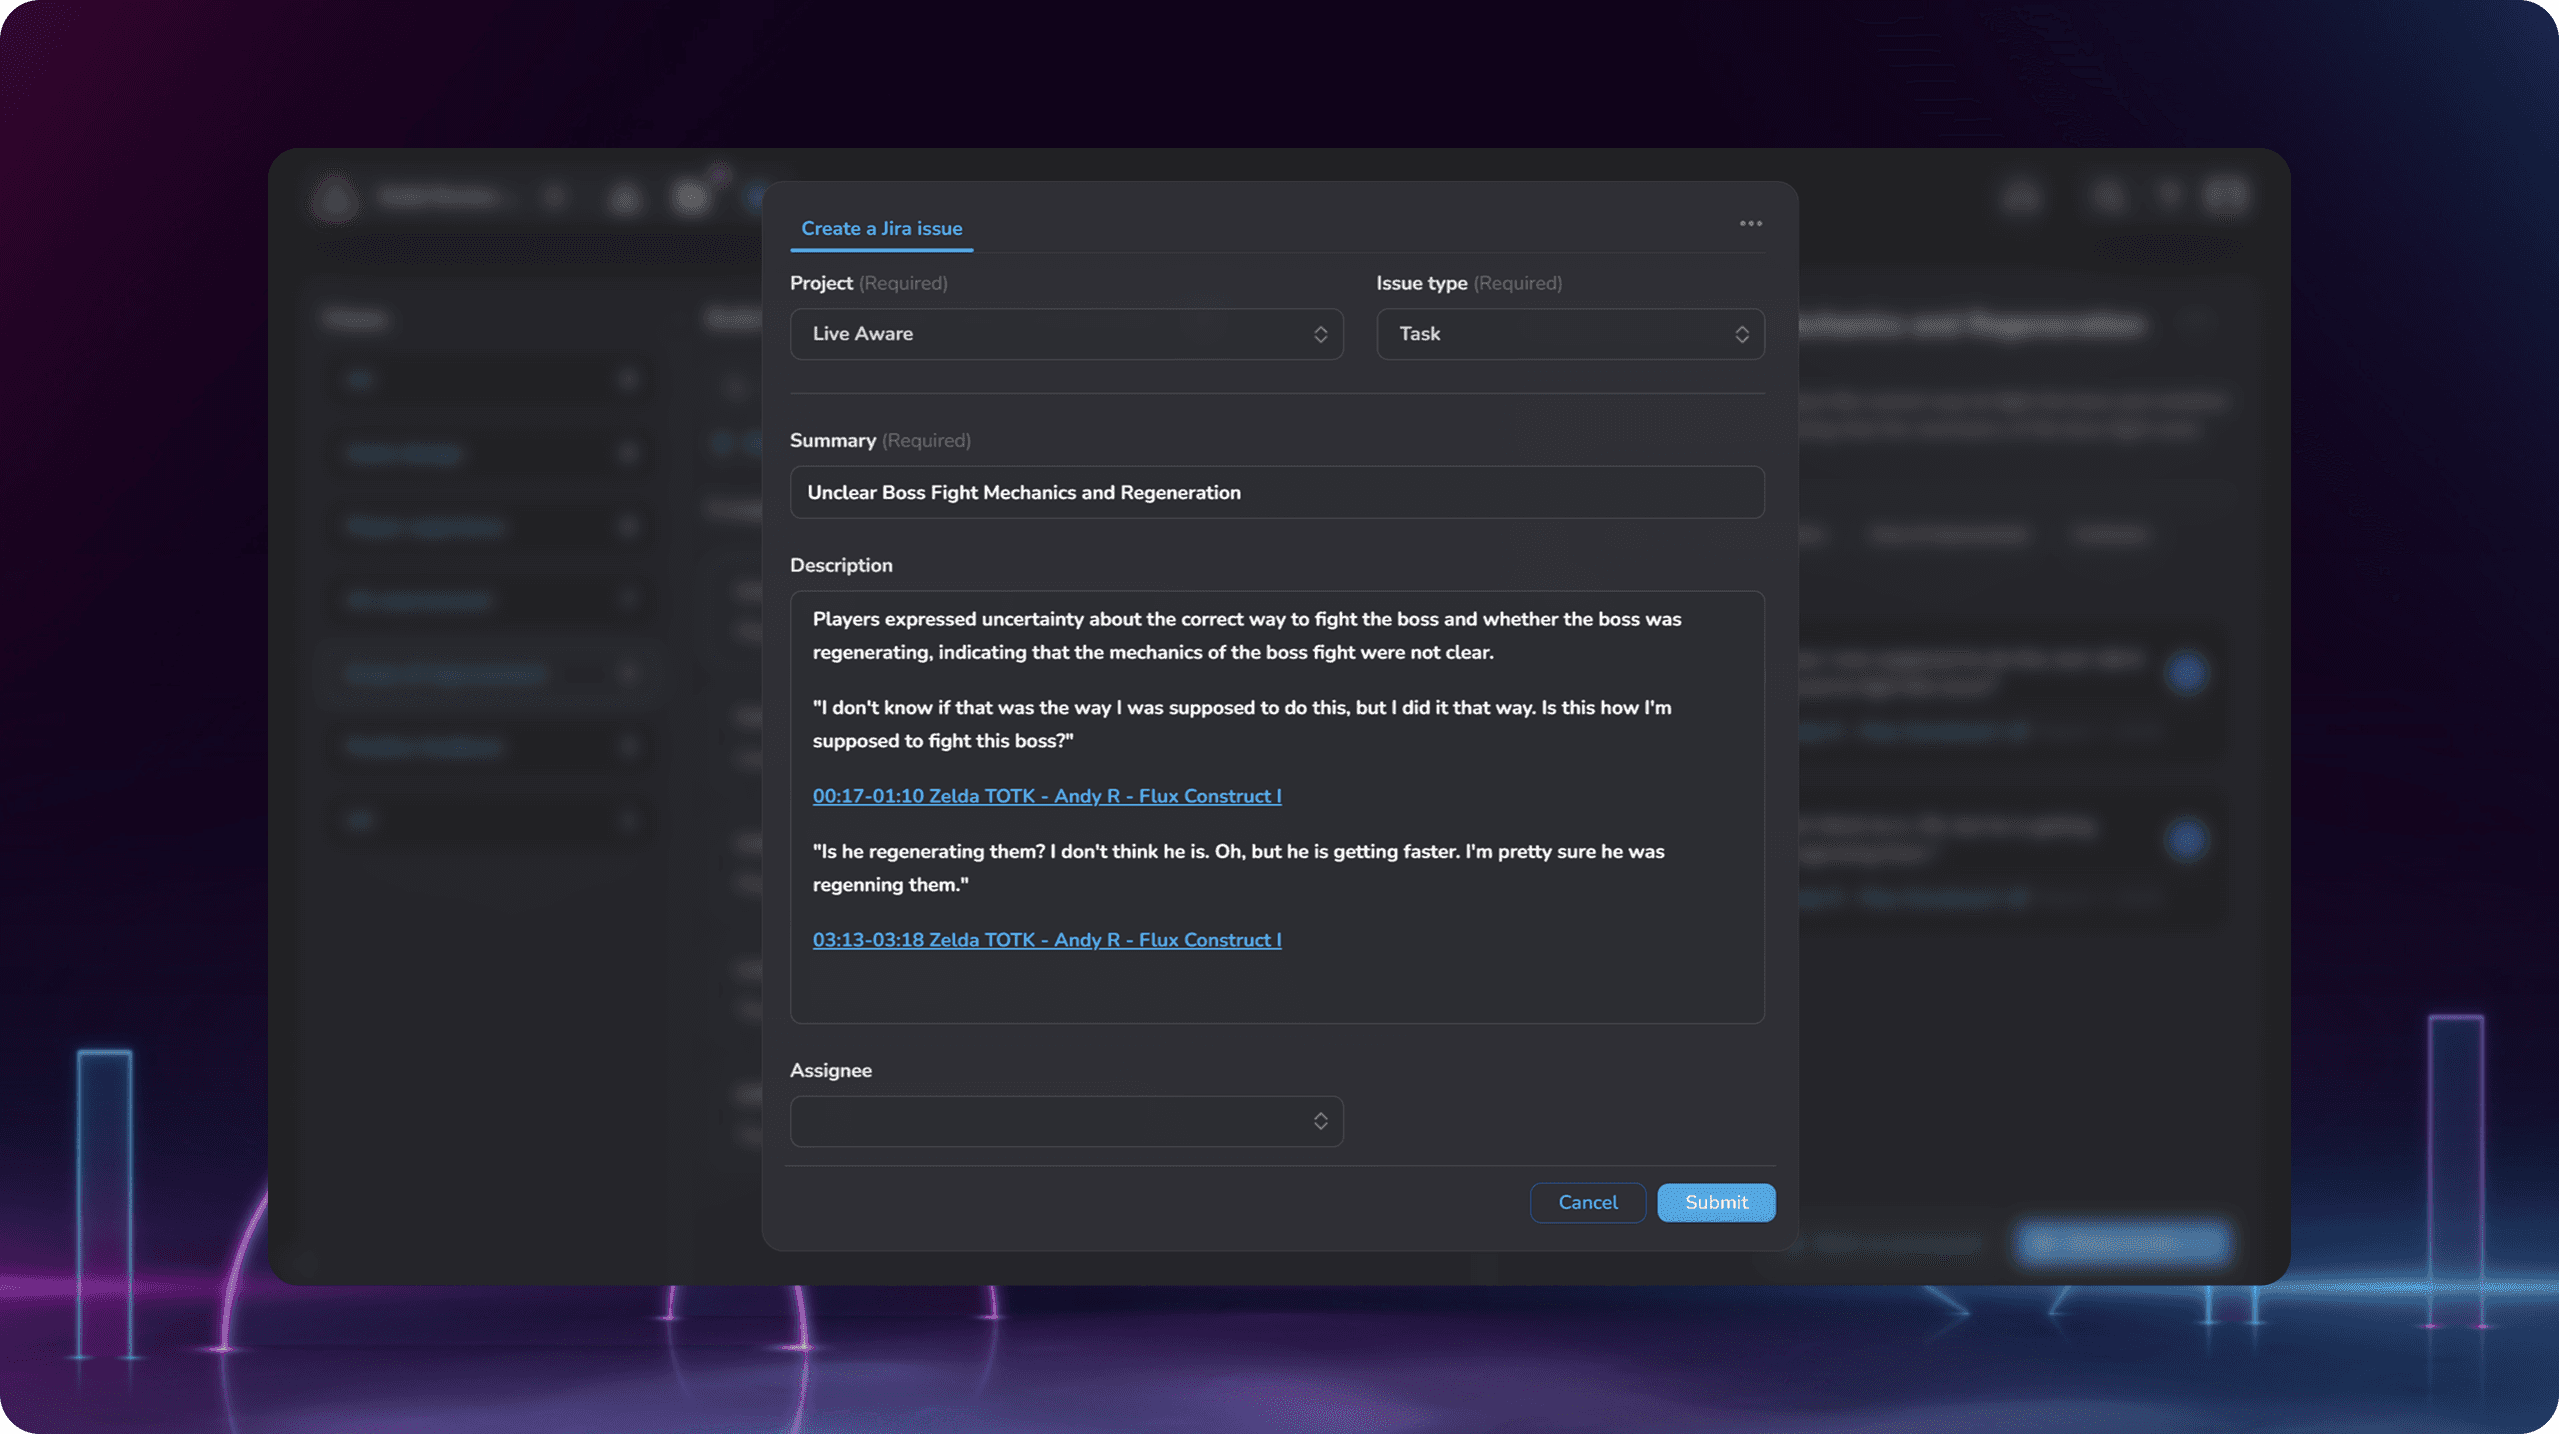Viewport: 2559px width, 1434px height.
Task: Open the Issue type dropdown showing Task
Action: click(1570, 334)
